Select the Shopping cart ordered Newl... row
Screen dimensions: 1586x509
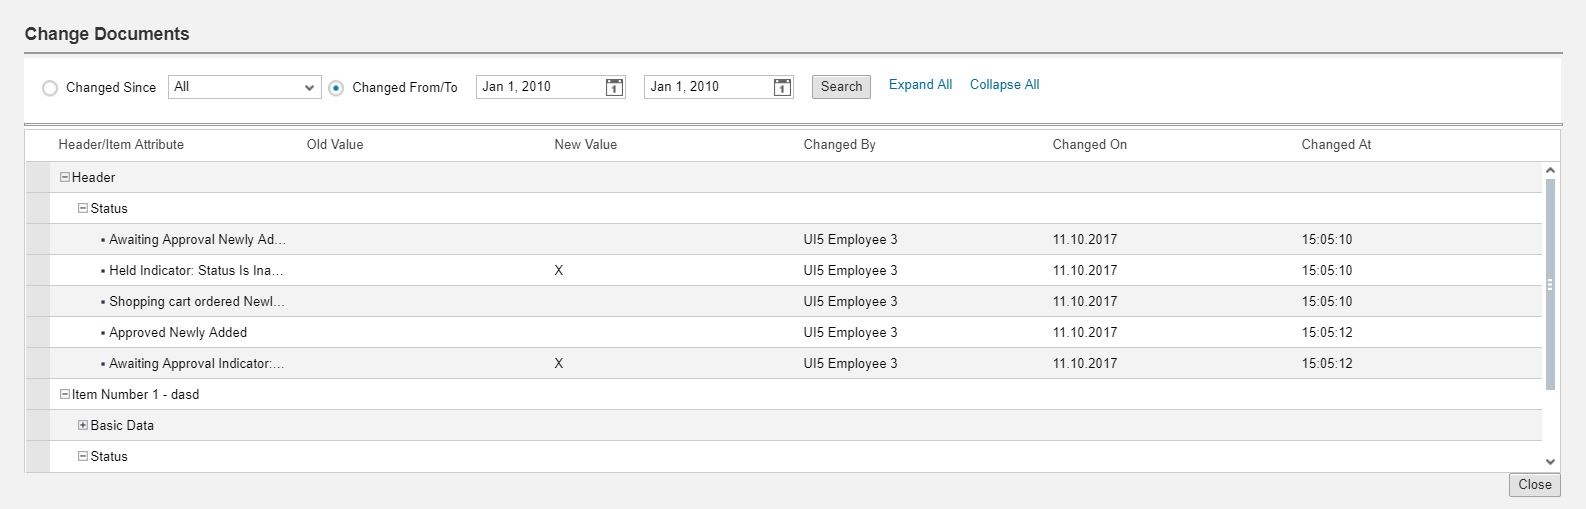pos(783,301)
